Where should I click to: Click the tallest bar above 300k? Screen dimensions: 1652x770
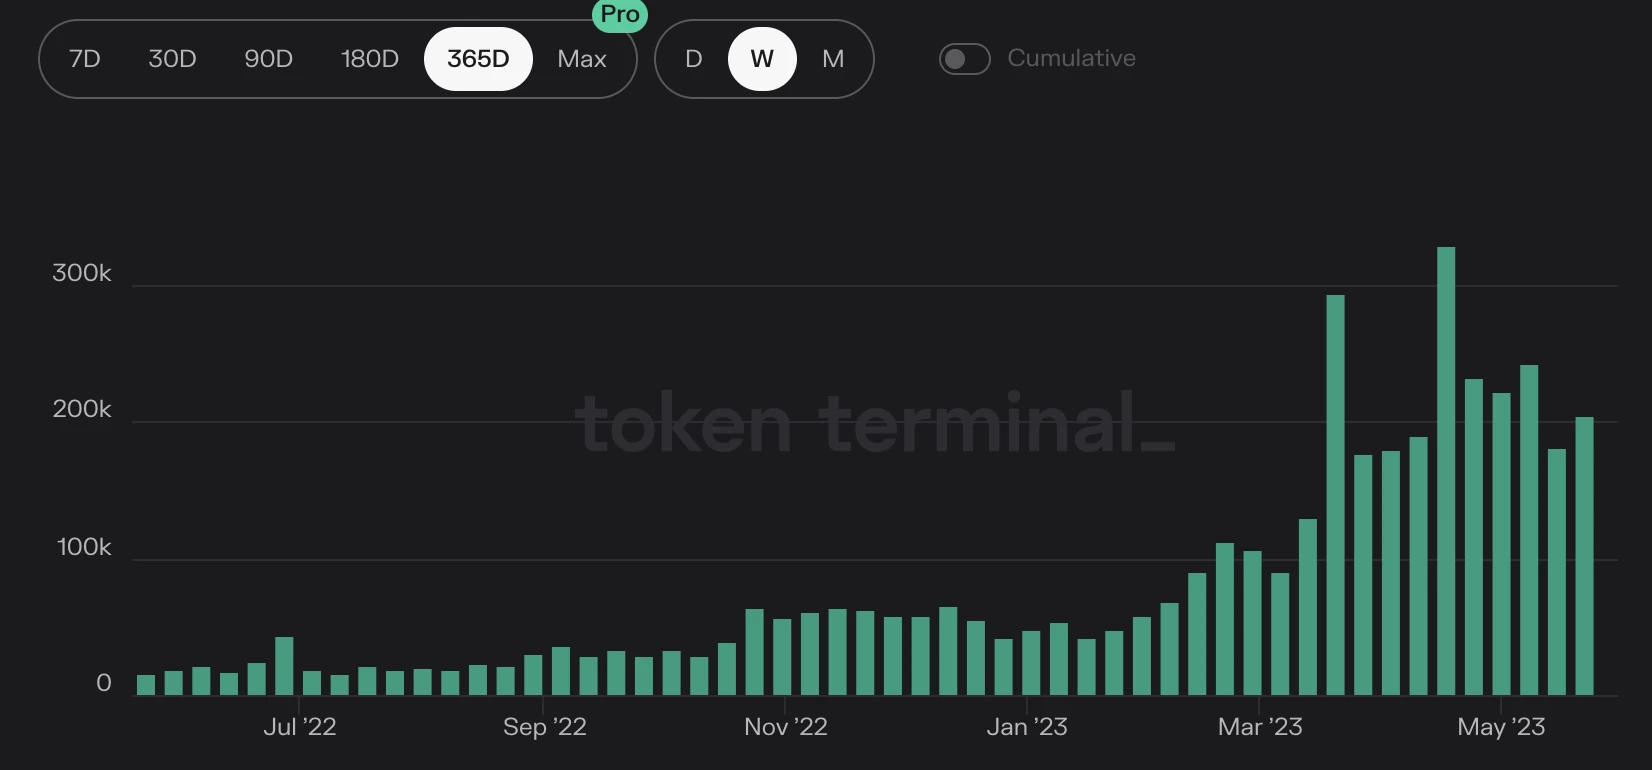1446,471
